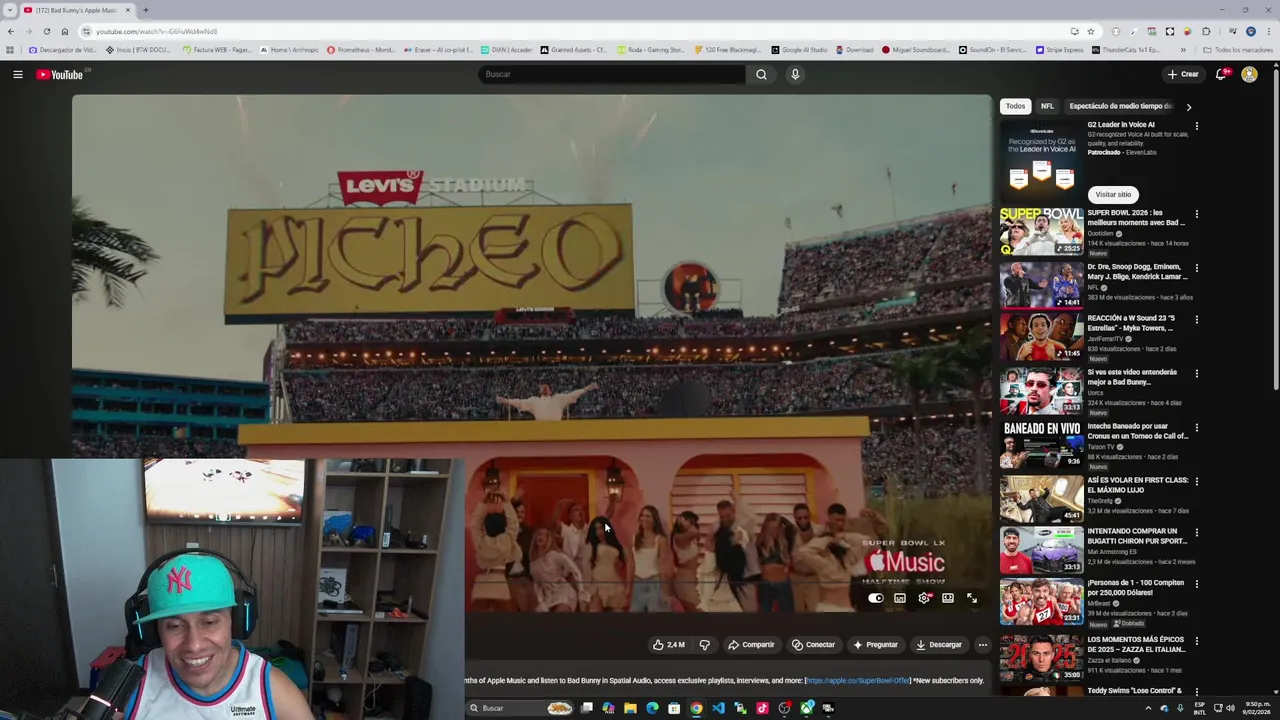Screen dimensions: 1280x720
Task: Open 'ASÍ ES VOLAR EN FIRST CLASS' title
Action: 1138,485
